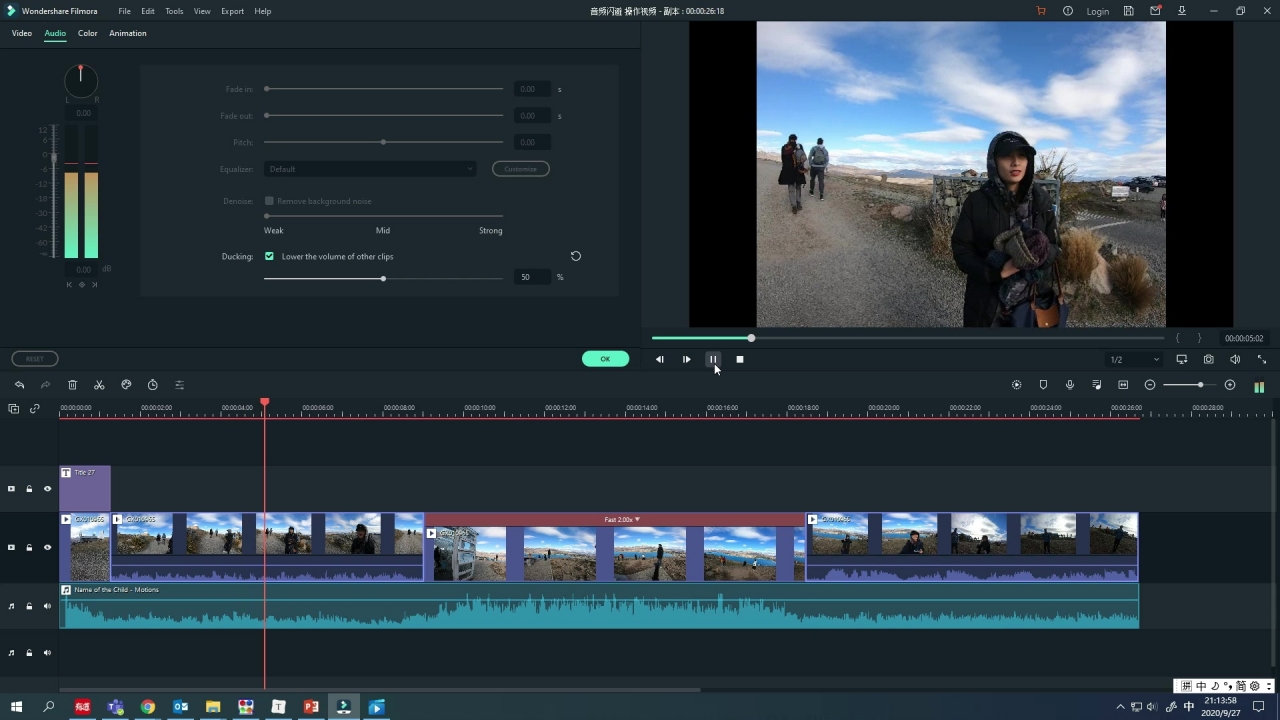Open the shopping cart icon in title bar
The width and height of the screenshot is (1280, 720).
pos(1041,11)
